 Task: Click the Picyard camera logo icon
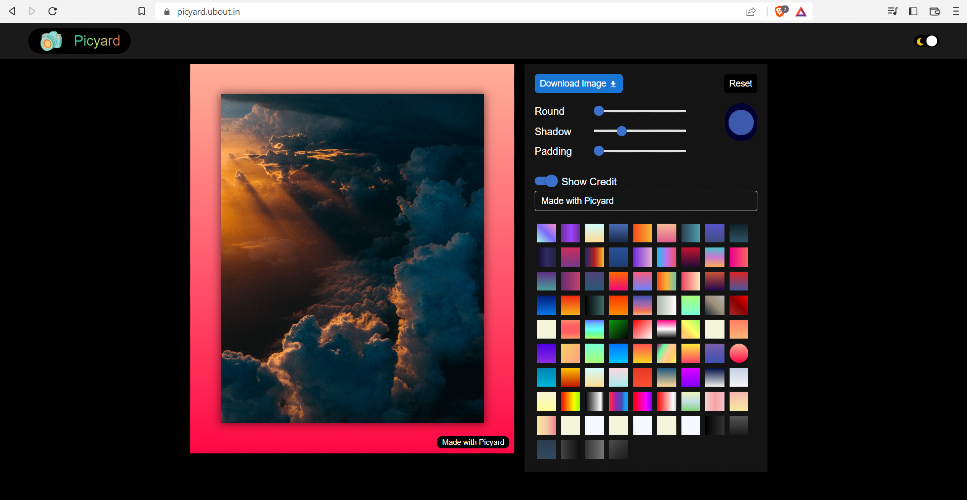(51, 41)
